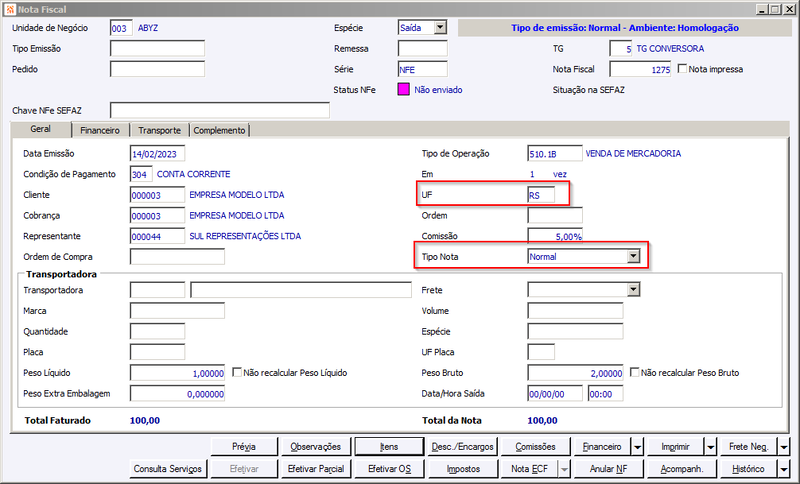Click the Efetivar OS button

tap(389, 469)
